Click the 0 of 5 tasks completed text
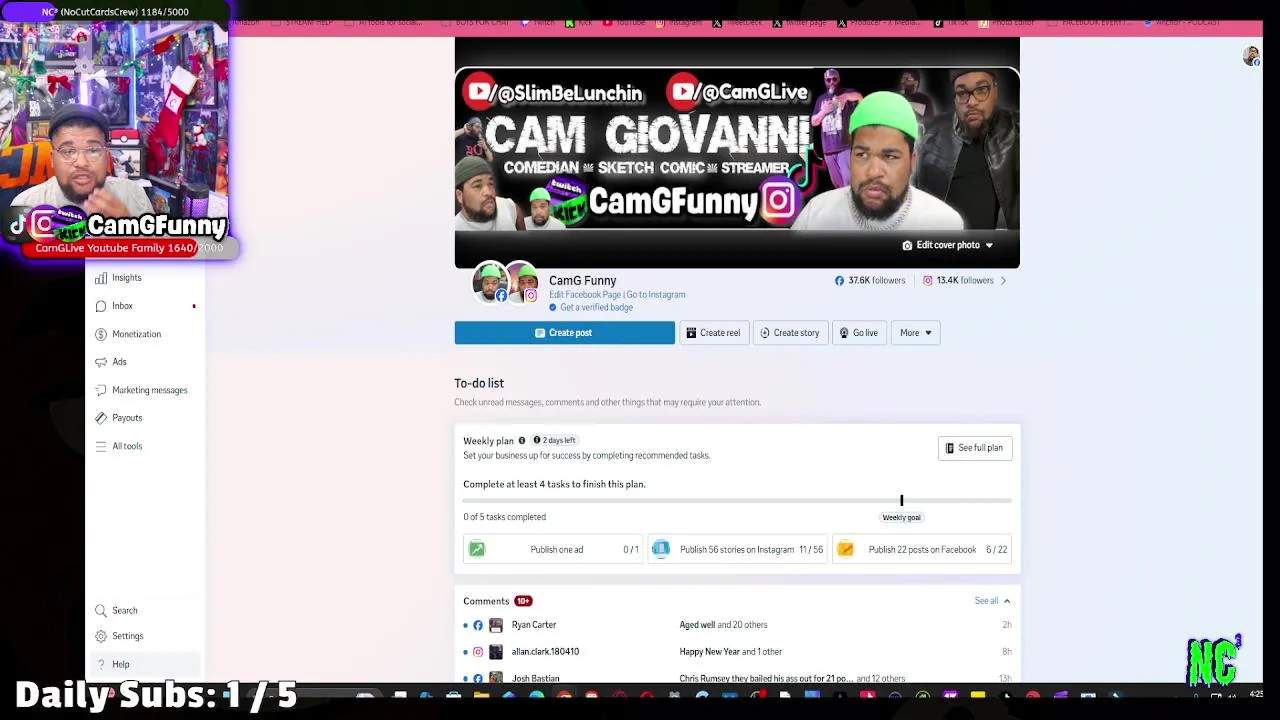The height and width of the screenshot is (720, 1280). 504,517
